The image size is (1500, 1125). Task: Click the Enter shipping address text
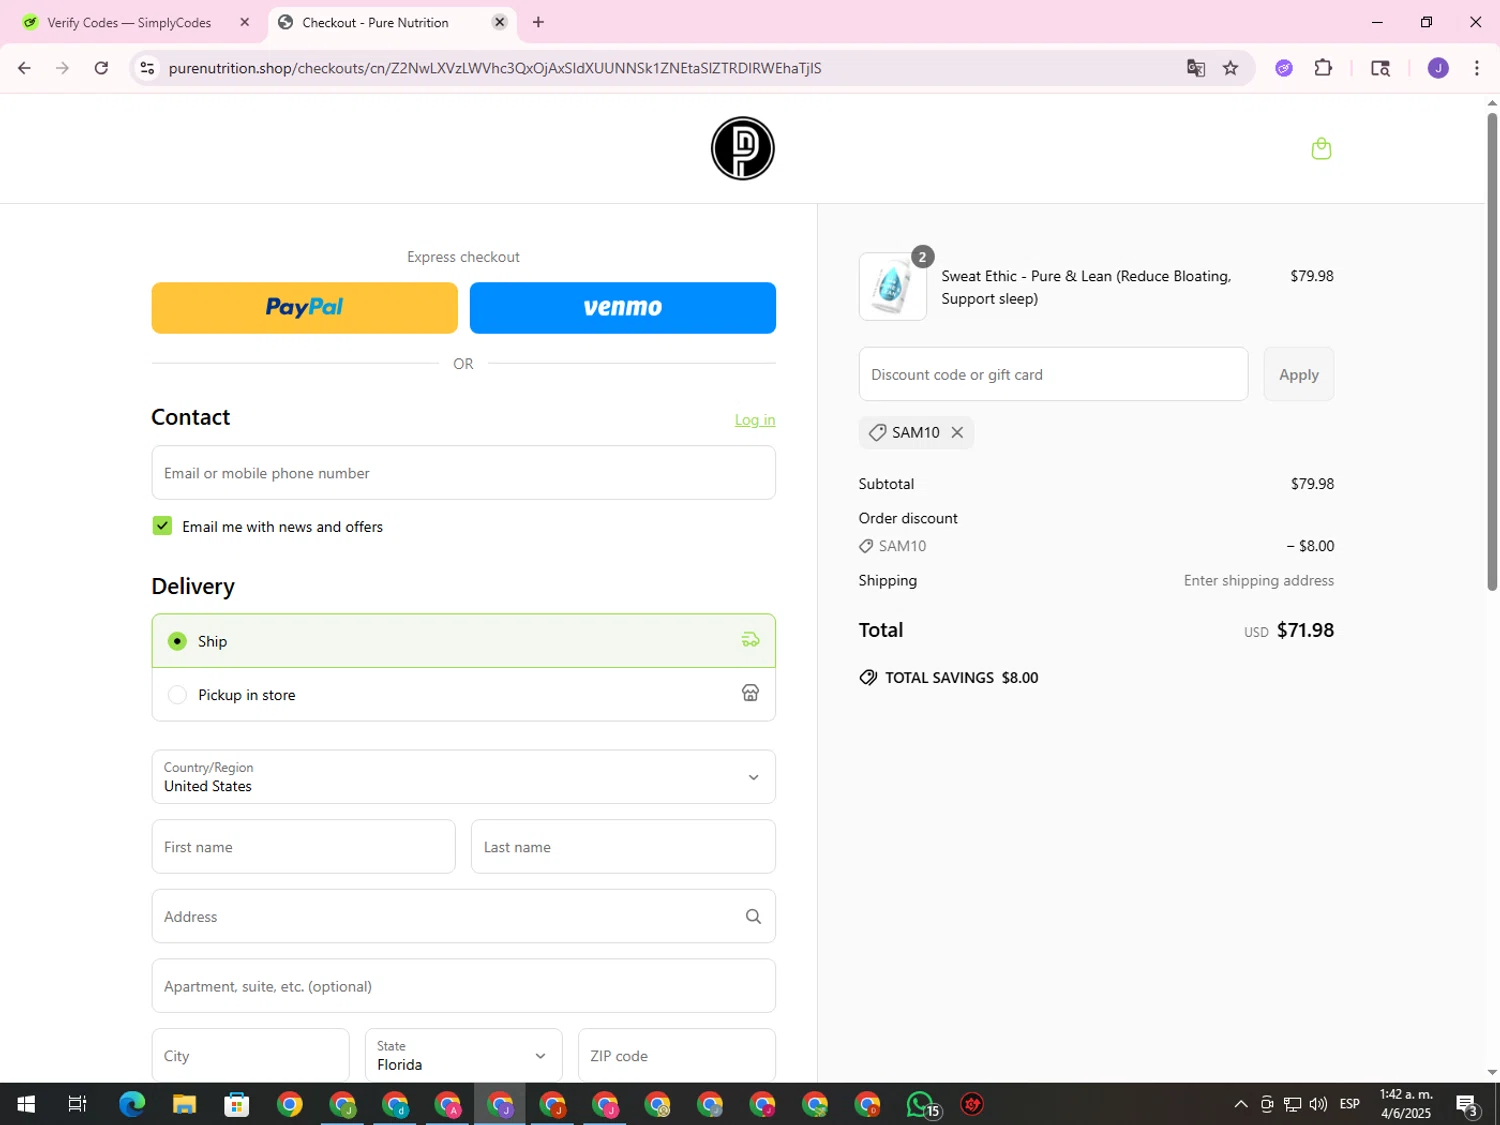(x=1258, y=580)
